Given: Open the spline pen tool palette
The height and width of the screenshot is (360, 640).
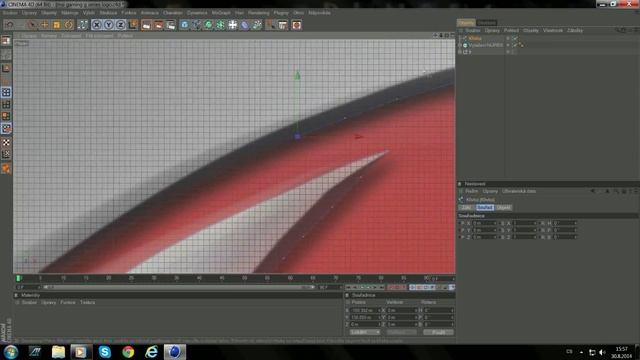Looking at the screenshot, I should pos(196,25).
